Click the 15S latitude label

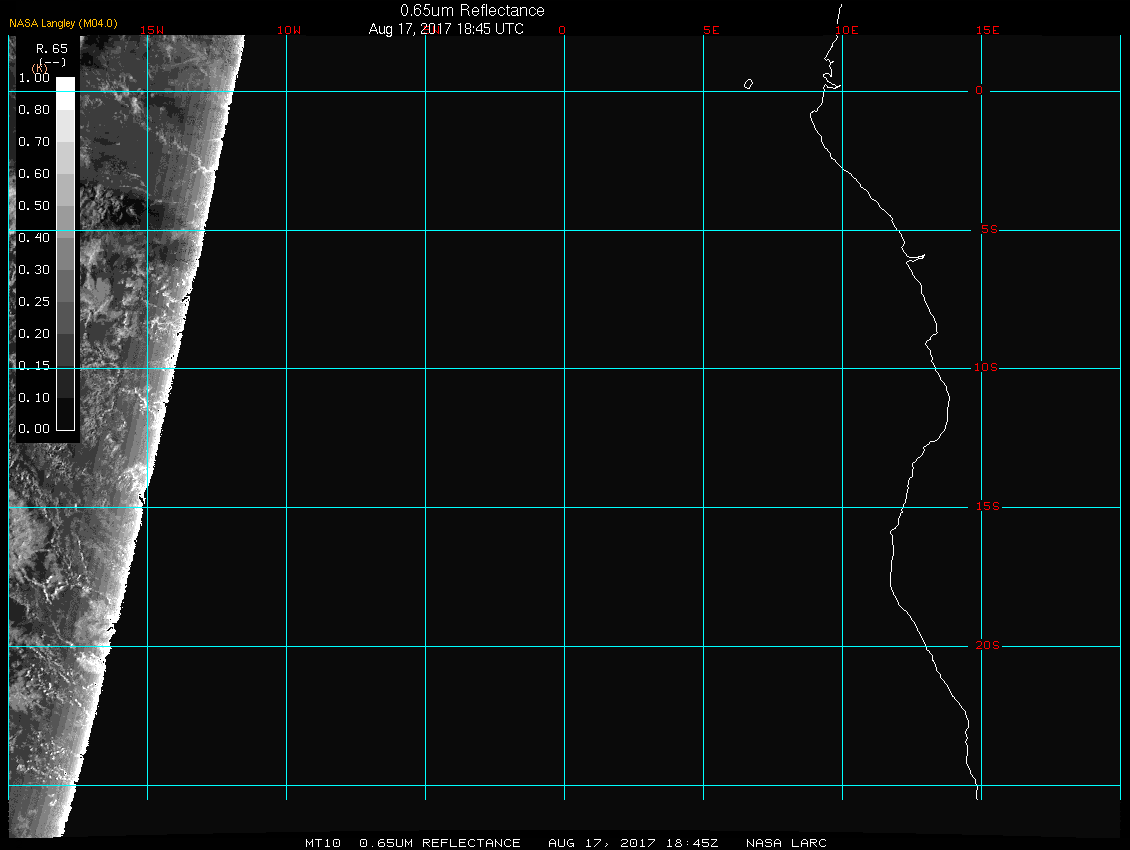986,507
